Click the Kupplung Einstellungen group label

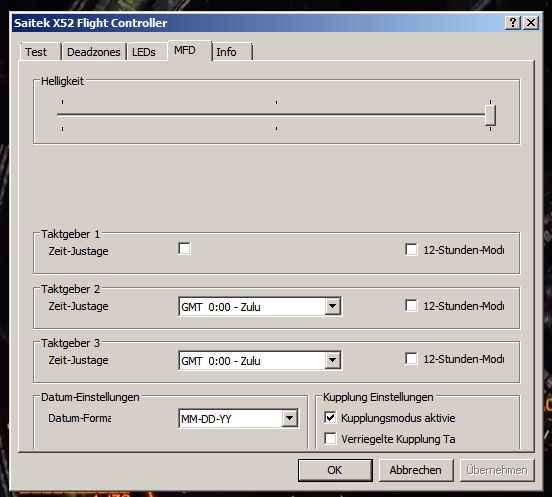coord(378,397)
